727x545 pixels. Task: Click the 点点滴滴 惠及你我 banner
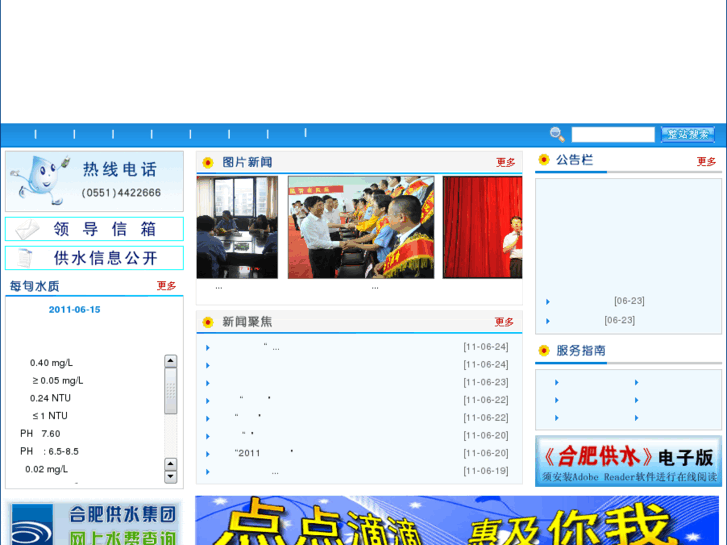click(457, 520)
